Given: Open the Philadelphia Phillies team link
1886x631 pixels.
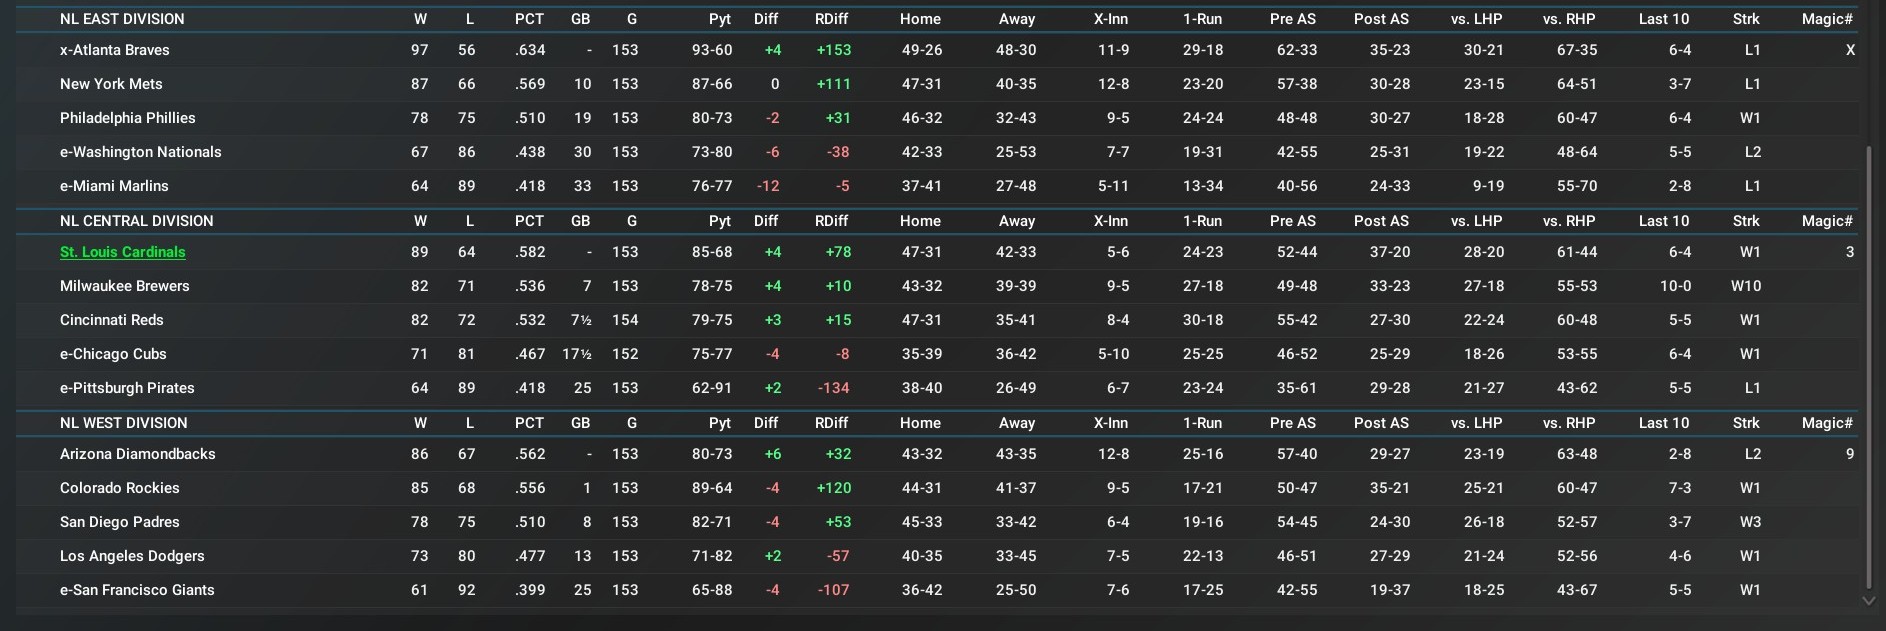Looking at the screenshot, I should (x=128, y=118).
